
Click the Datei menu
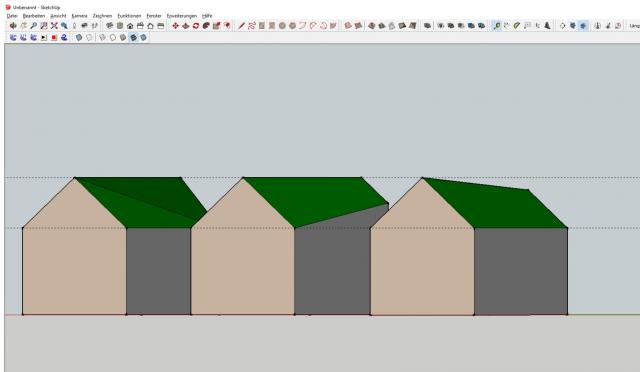(12, 16)
